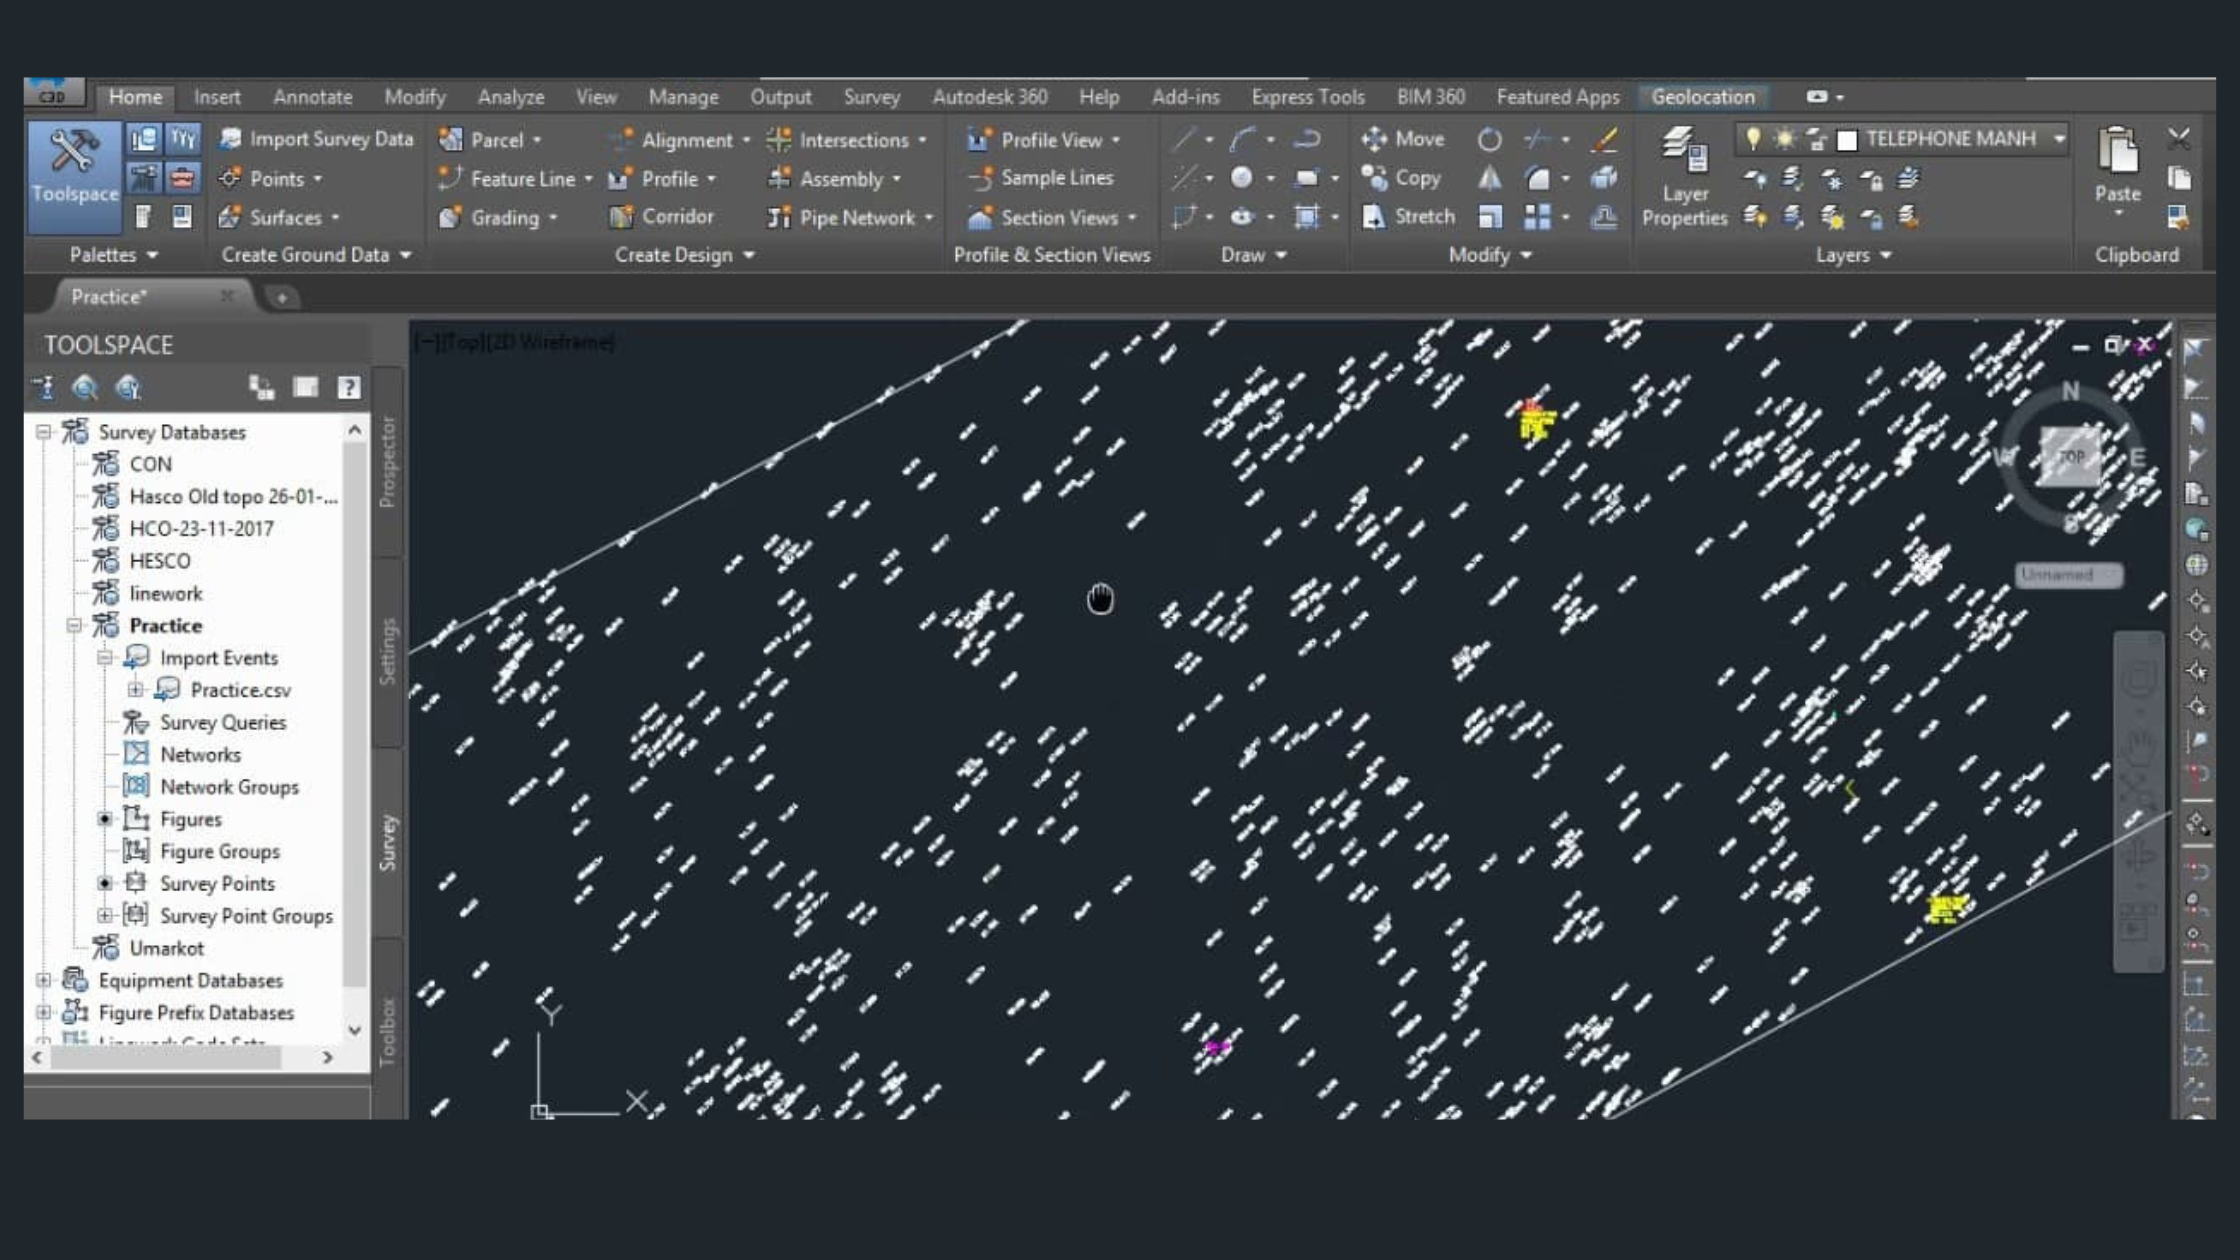Image resolution: width=2240 pixels, height=1260 pixels.
Task: Expand the Equipment Databases node
Action: (43, 981)
